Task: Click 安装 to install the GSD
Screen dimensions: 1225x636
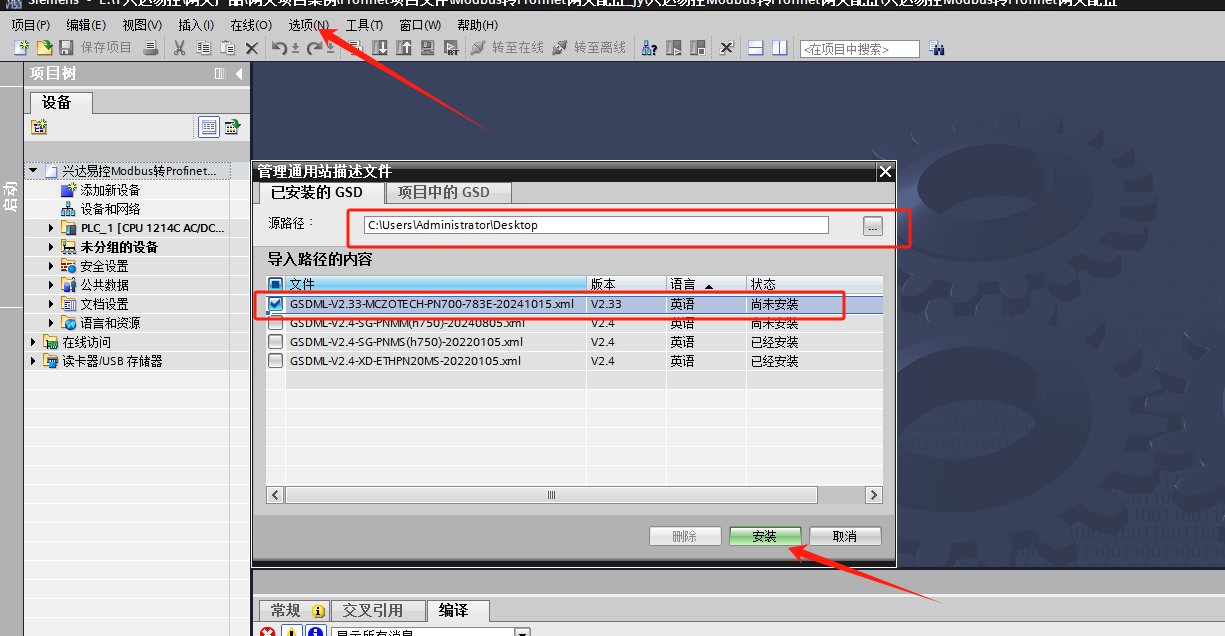Action: 765,536
